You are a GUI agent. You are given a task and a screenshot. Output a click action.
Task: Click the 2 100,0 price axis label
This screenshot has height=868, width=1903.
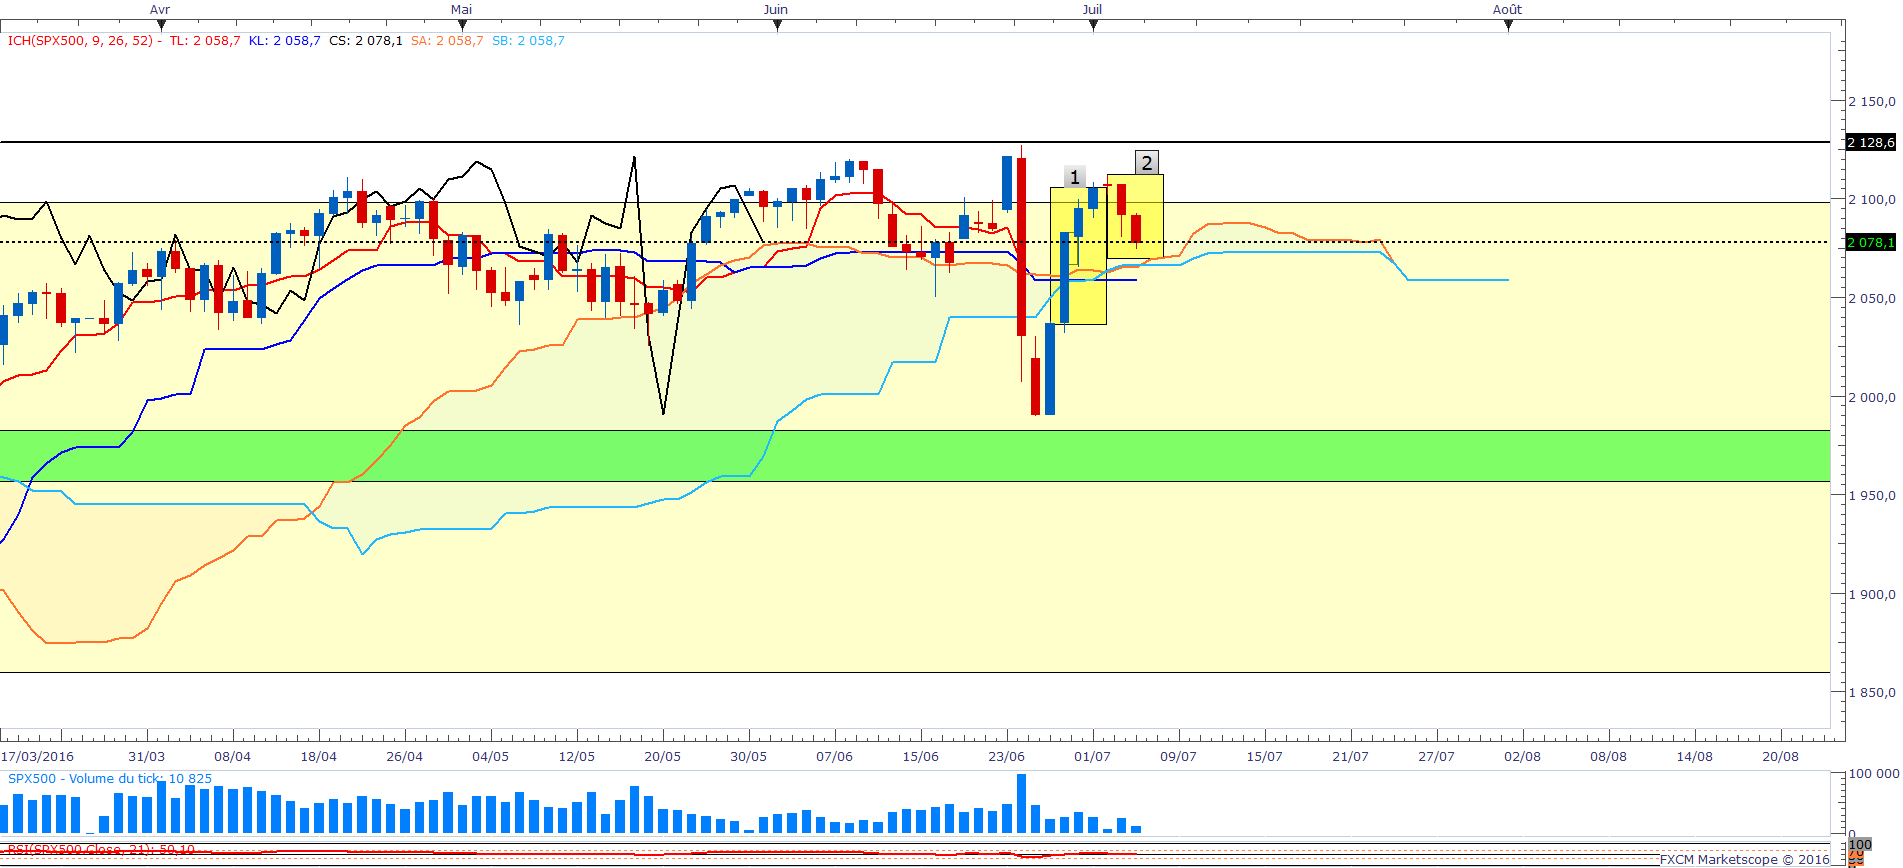tap(1871, 200)
